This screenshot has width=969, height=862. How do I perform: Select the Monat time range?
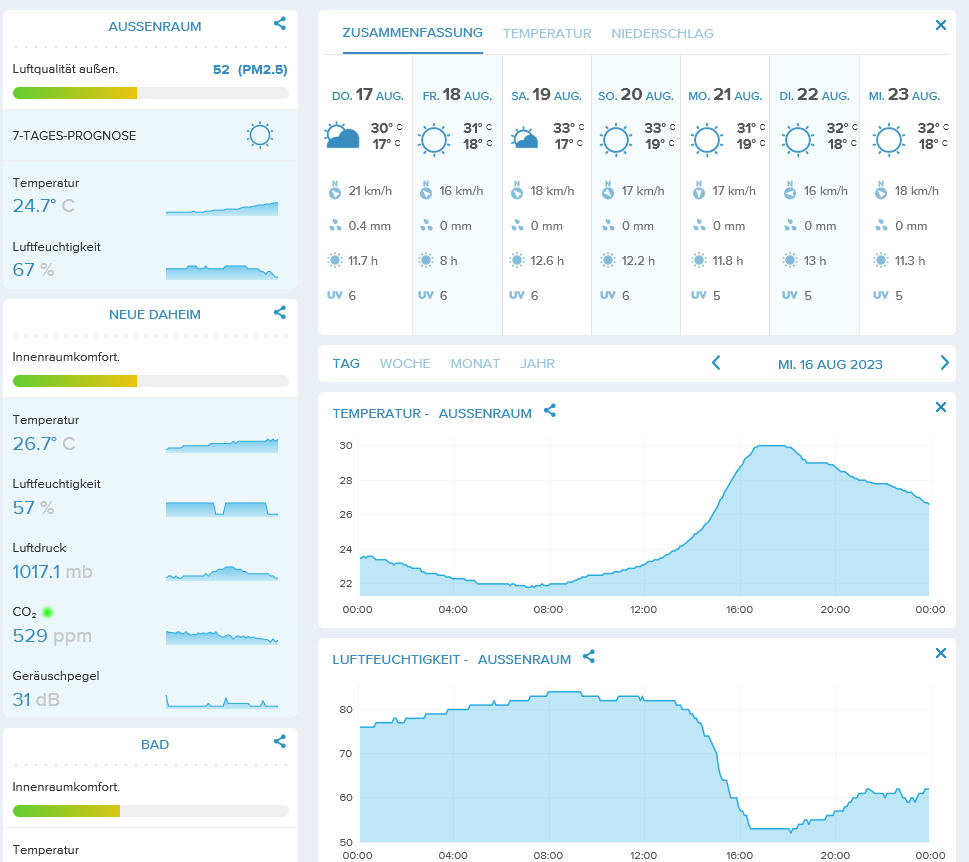pos(475,363)
